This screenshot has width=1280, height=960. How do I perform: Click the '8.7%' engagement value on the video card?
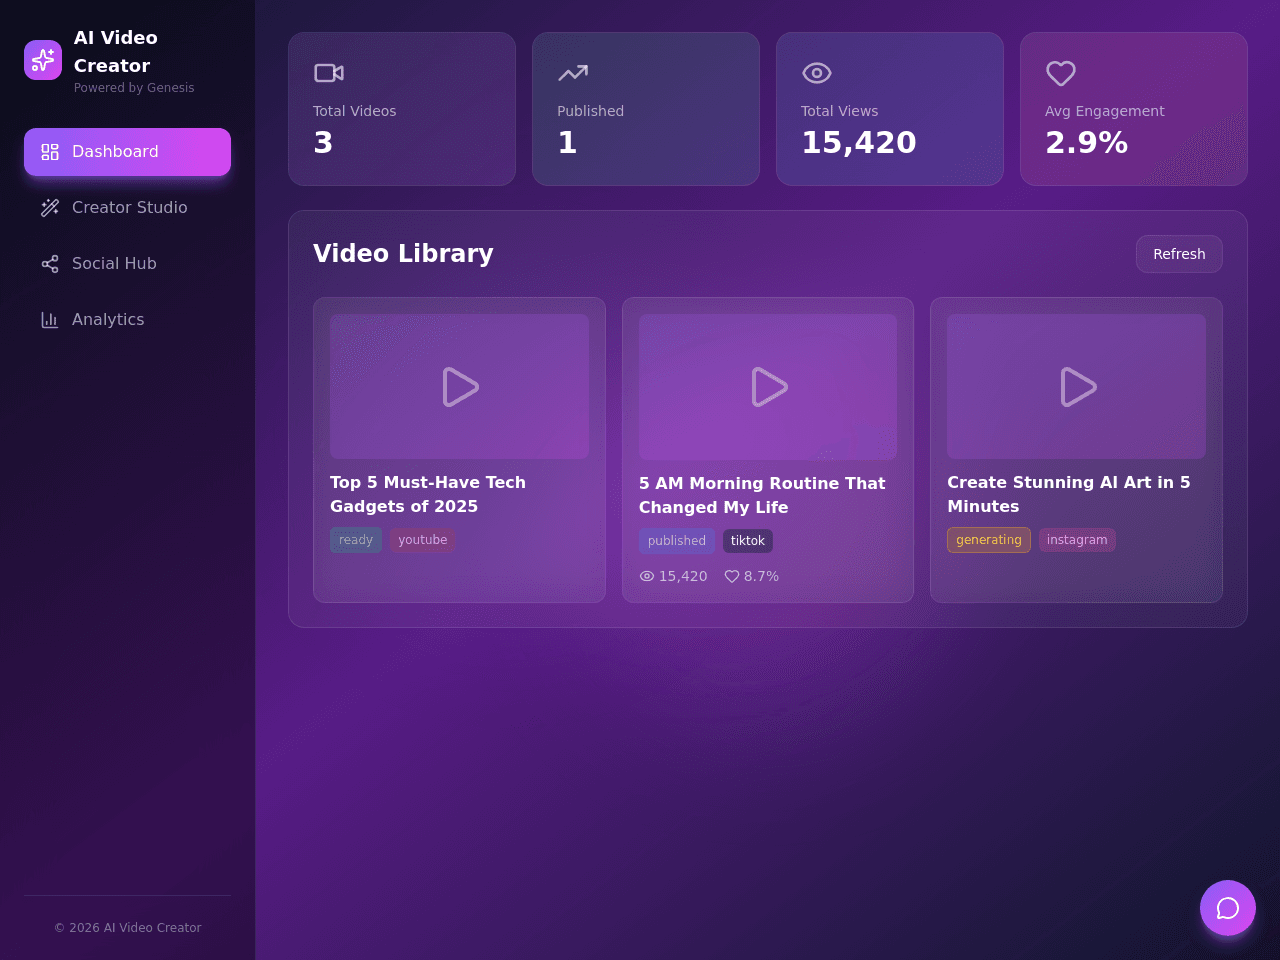(x=761, y=576)
